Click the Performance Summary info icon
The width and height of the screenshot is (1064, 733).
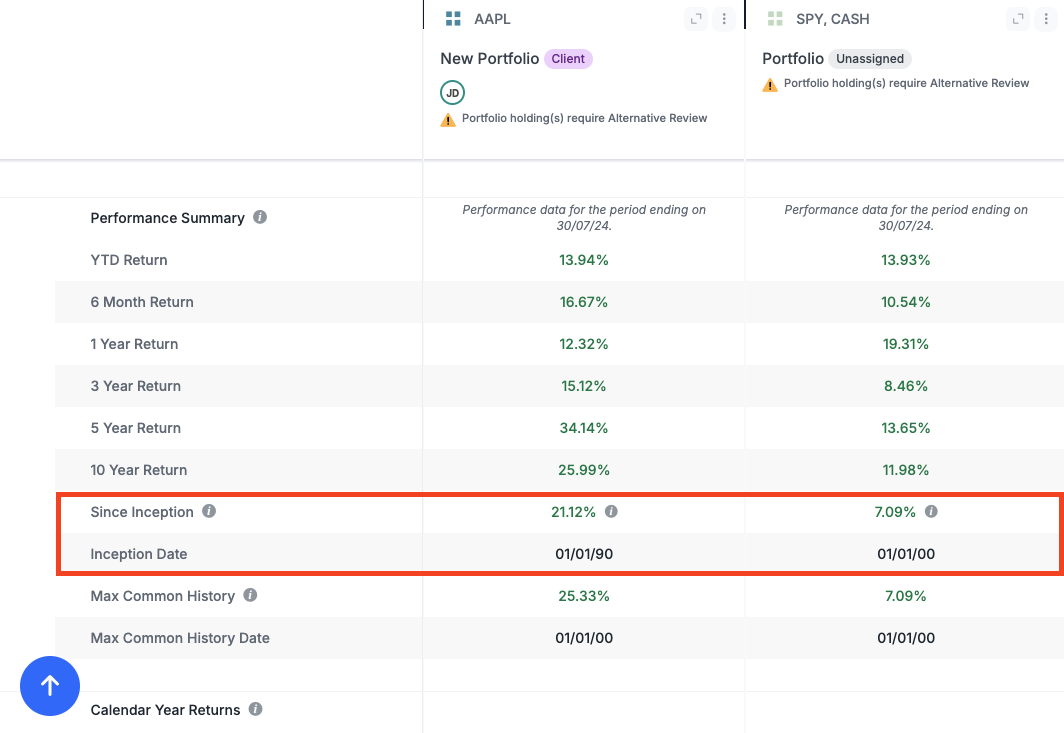[x=260, y=217]
